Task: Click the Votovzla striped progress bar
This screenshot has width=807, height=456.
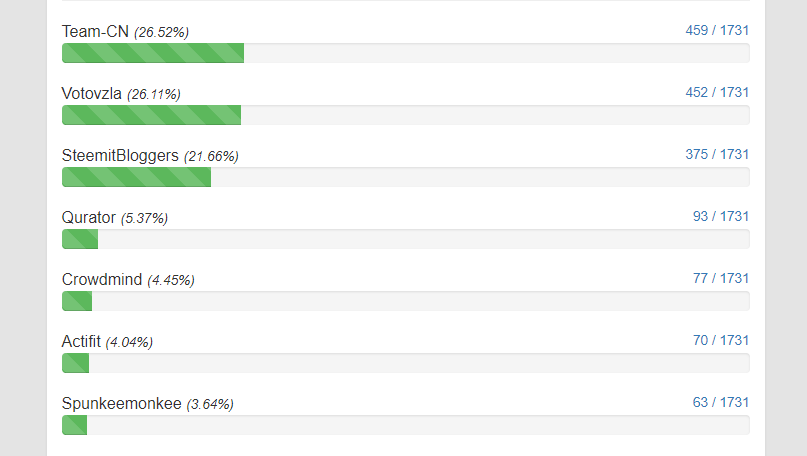Action: pos(151,115)
